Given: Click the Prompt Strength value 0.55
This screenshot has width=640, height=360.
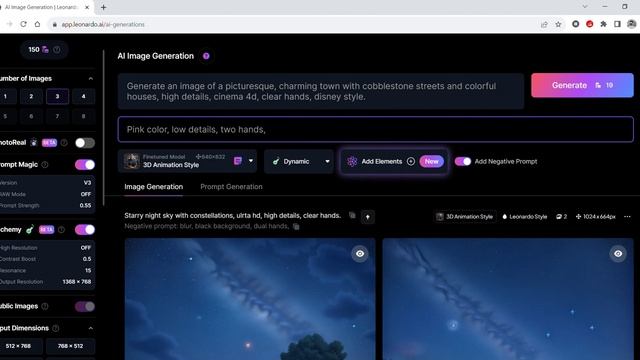Looking at the screenshot, I should pos(85,206).
